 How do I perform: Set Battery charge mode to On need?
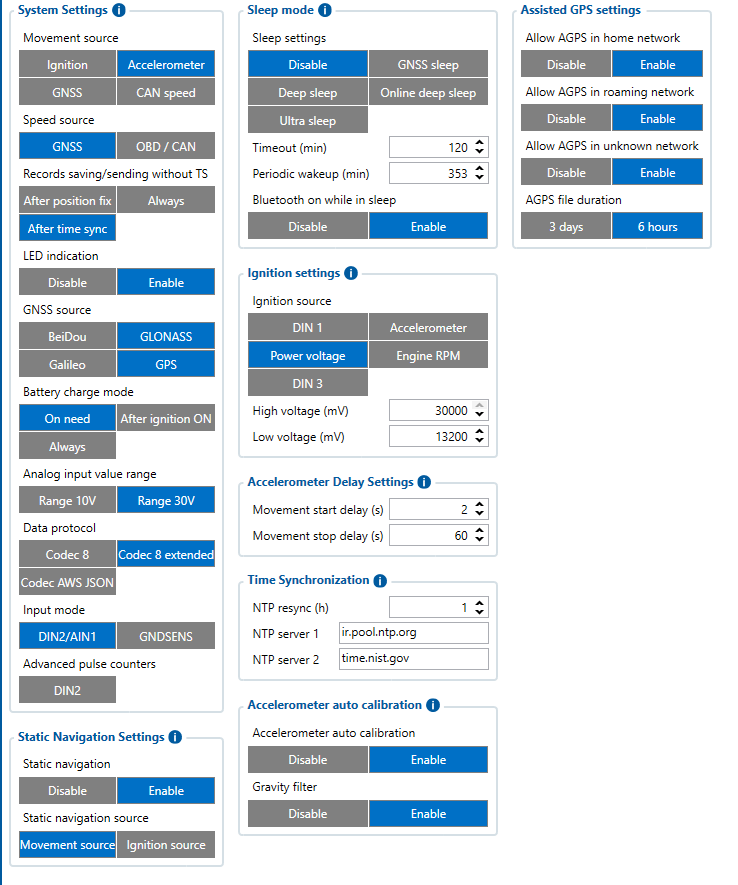pyautogui.click(x=67, y=418)
